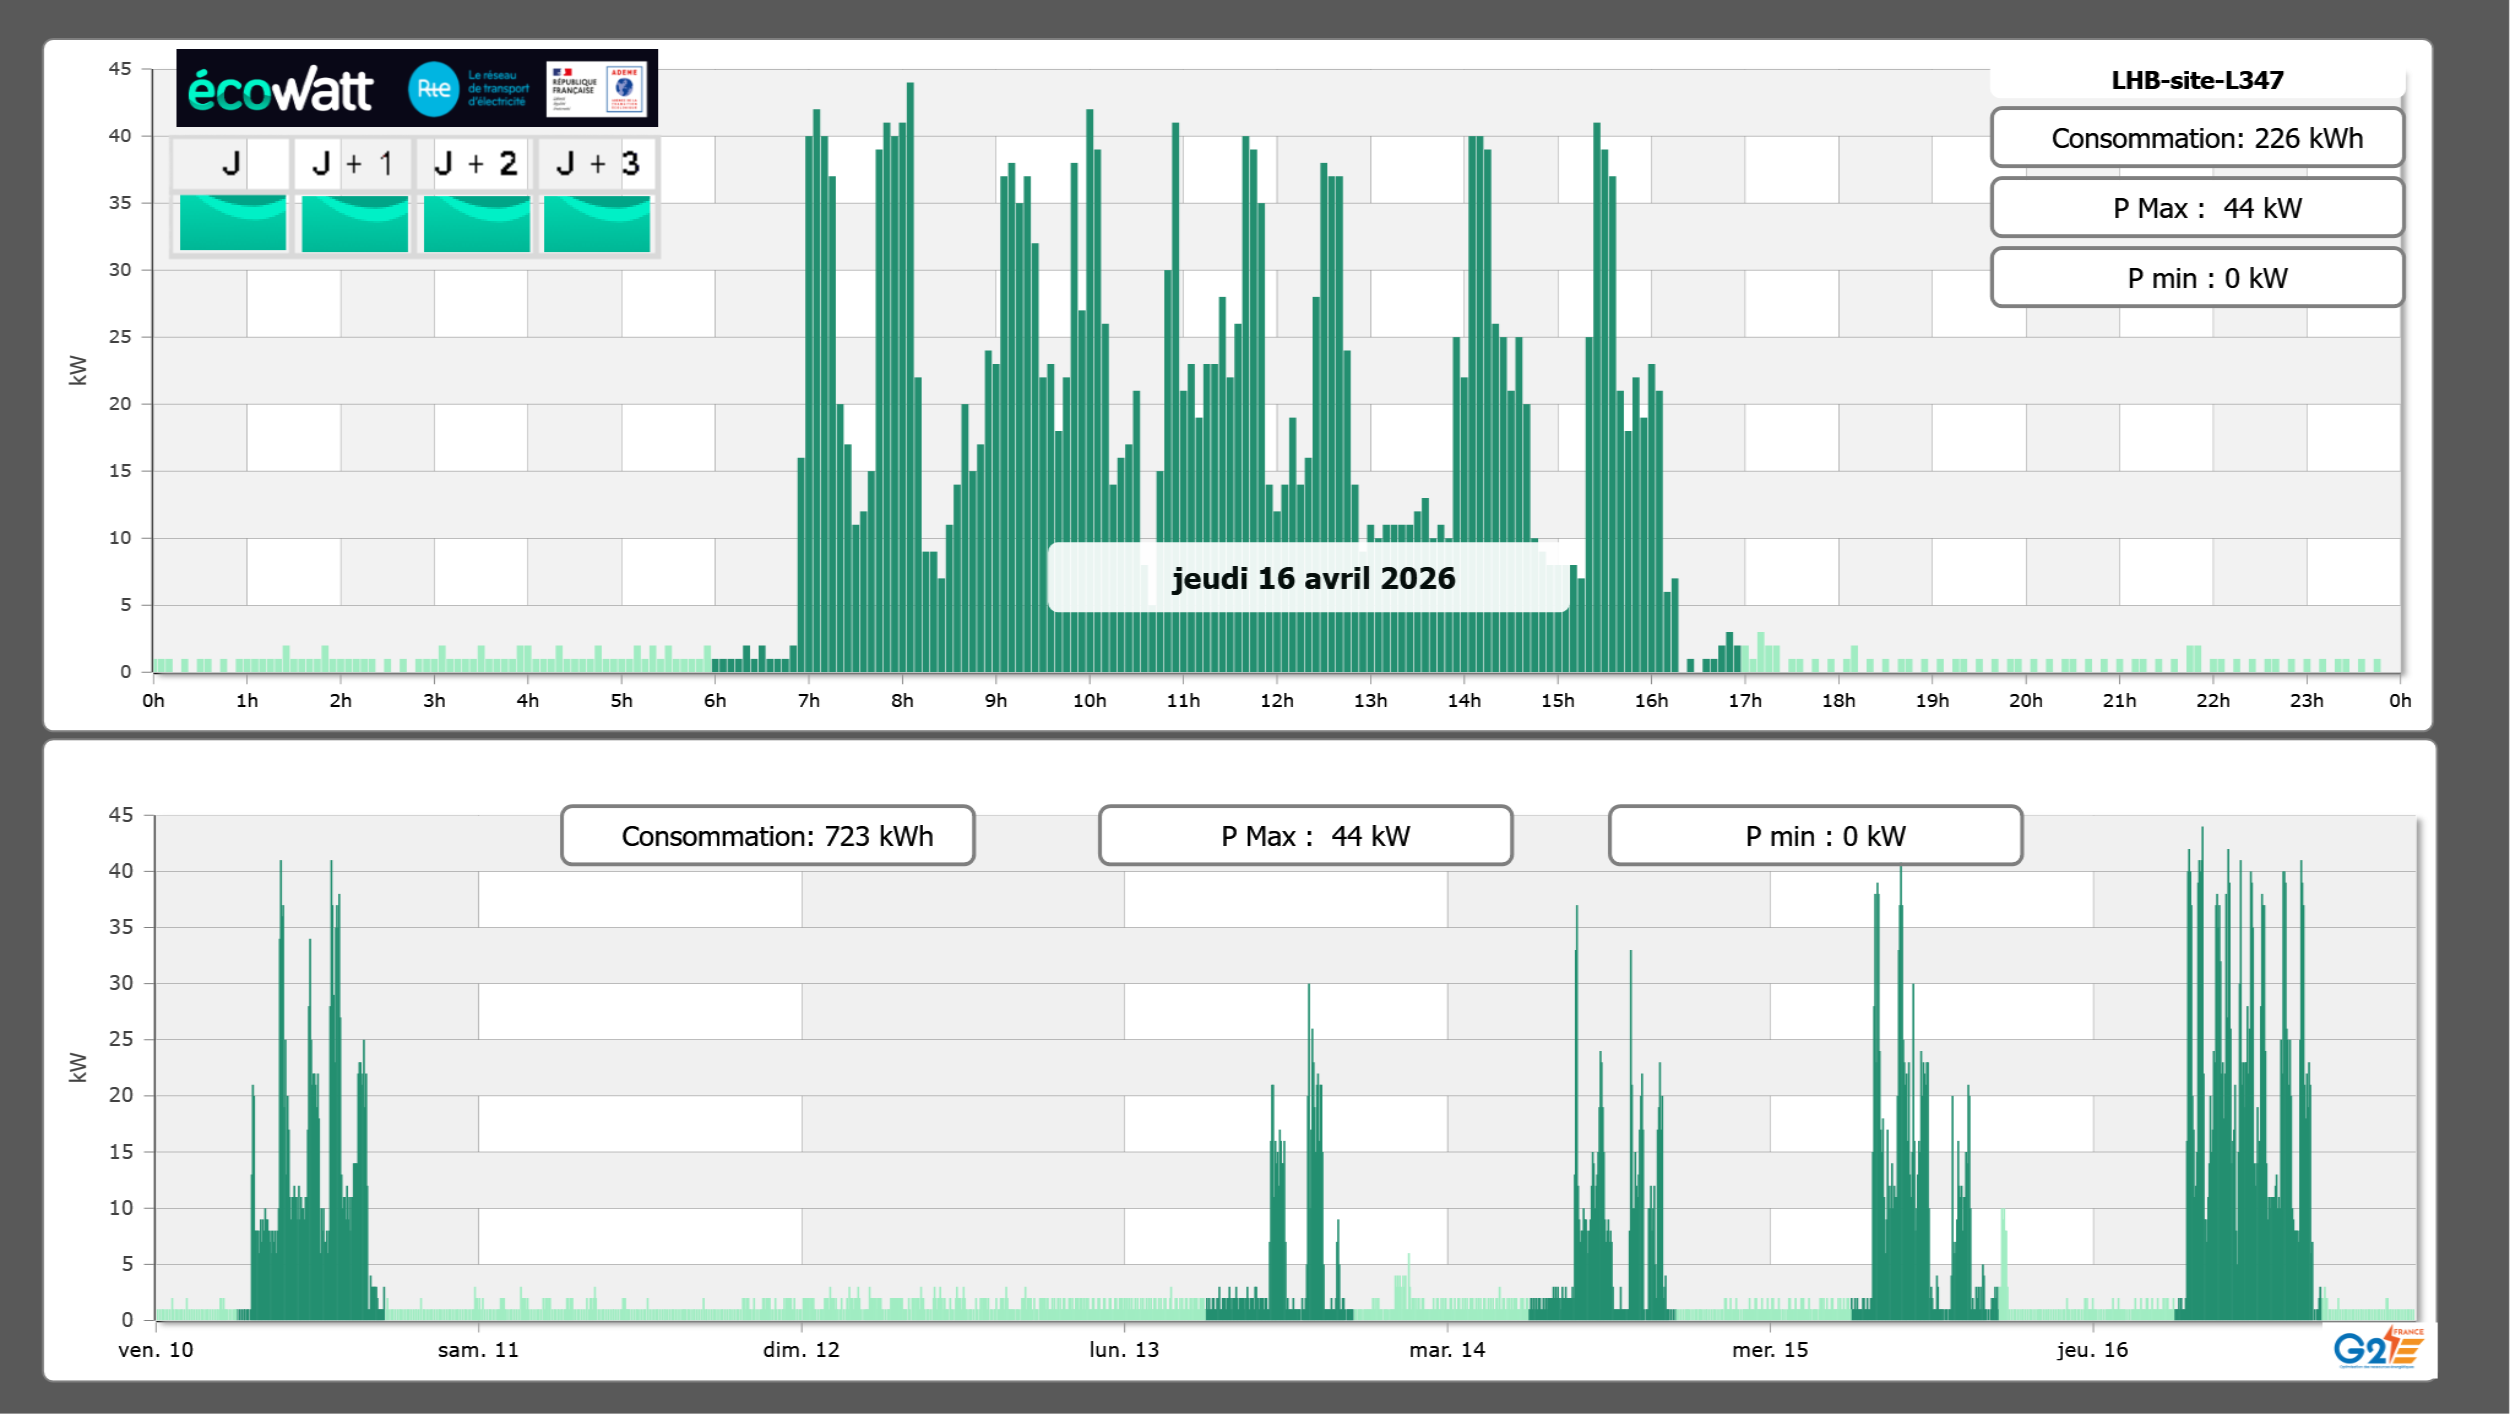Click the daily P Max : 44 kW box
Screen dimensions: 2511x1415
[2197, 208]
